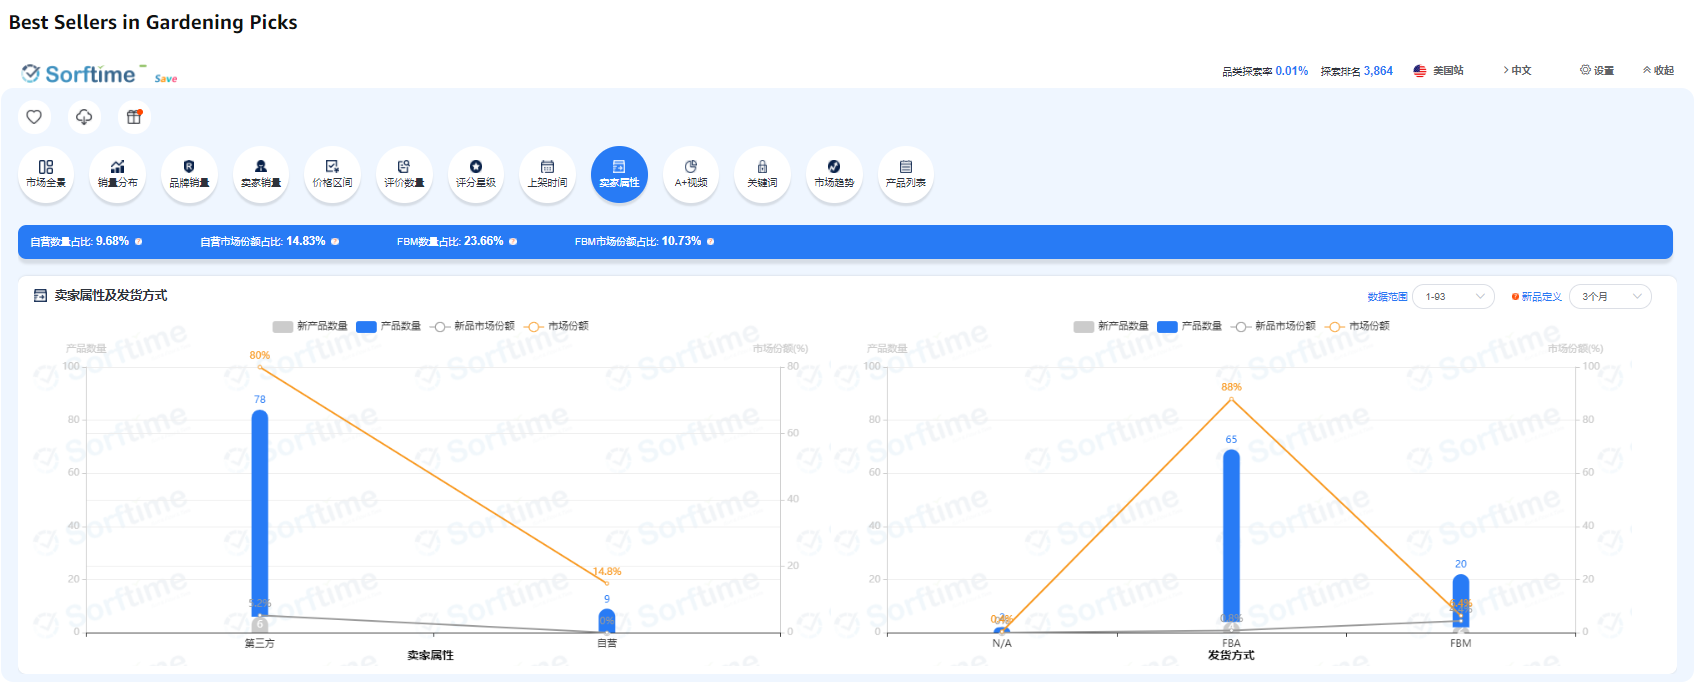This screenshot has width=1703, height=687.
Task: Select the 销量分布 sales distribution icon
Action: (118, 174)
